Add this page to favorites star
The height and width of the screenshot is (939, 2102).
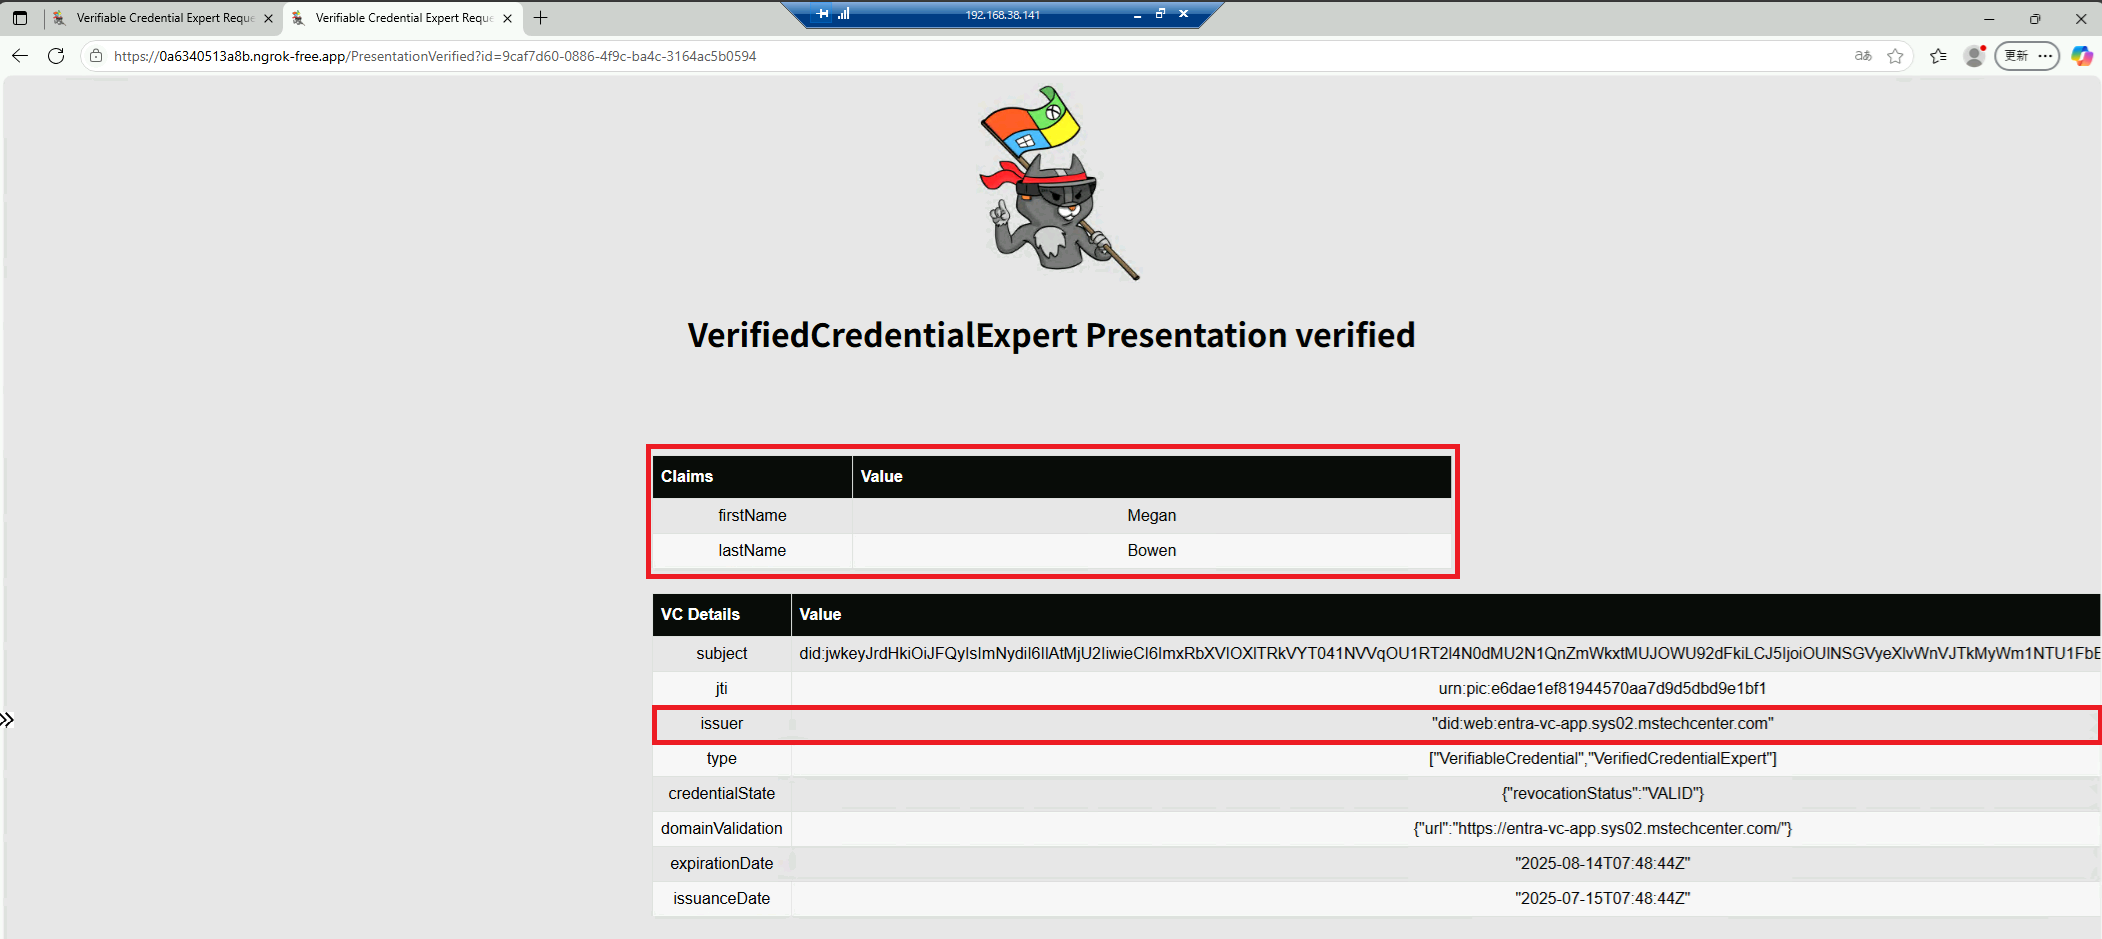[x=1895, y=56]
